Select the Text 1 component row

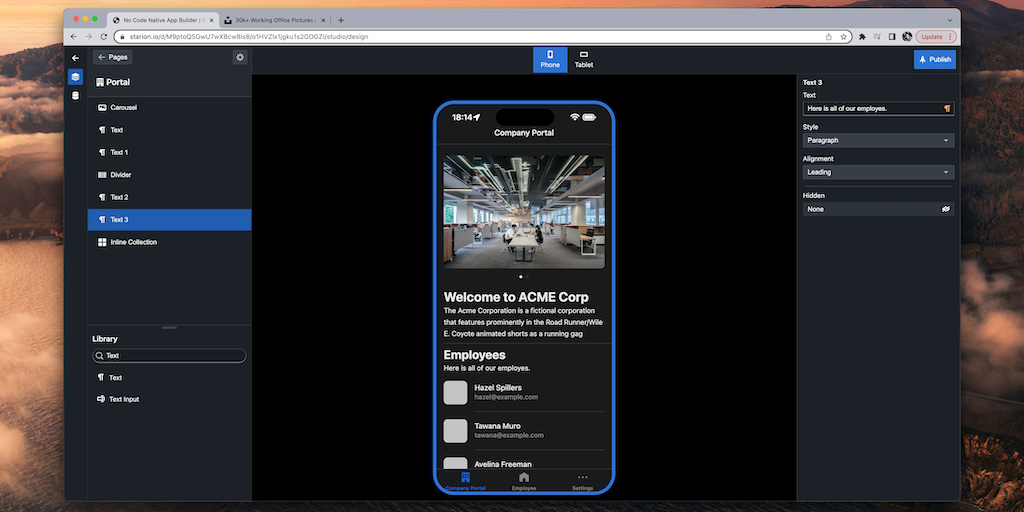[x=169, y=152]
